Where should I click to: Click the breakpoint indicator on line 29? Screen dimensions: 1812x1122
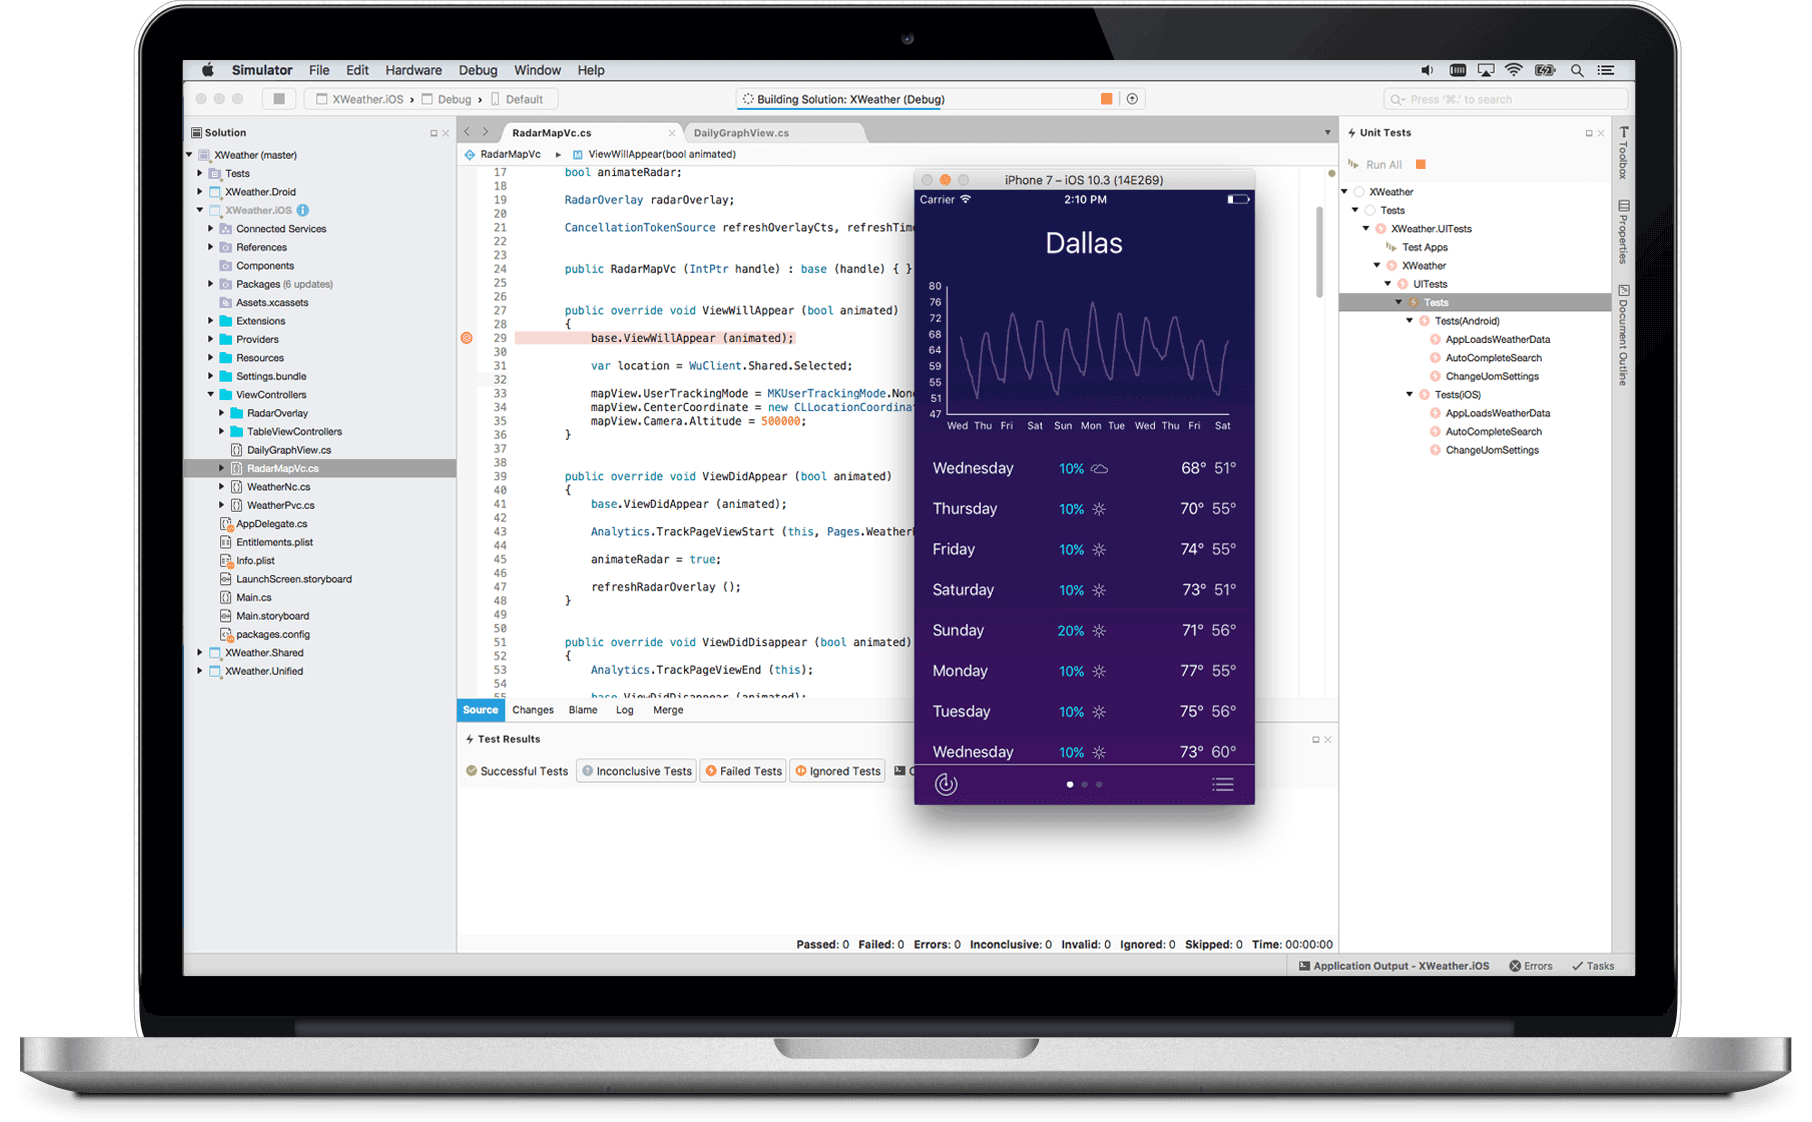tap(466, 338)
